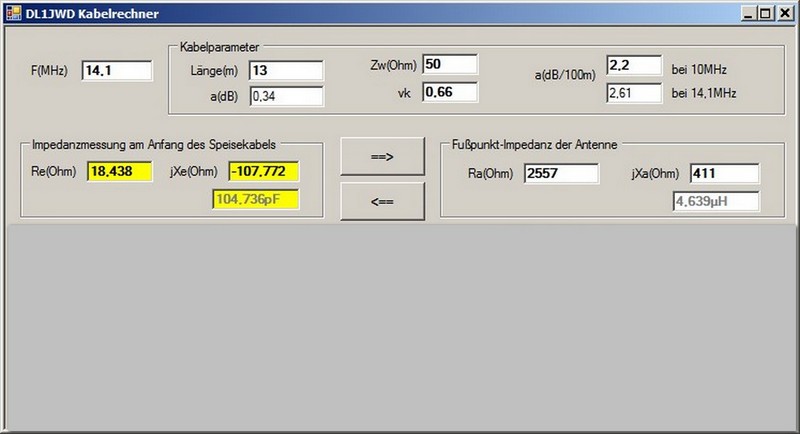
Task: Click the Re(Ohm) label
Action: [x=54, y=171]
